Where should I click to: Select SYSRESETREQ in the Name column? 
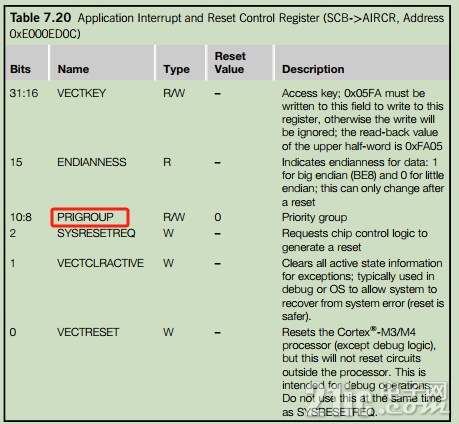(x=96, y=233)
